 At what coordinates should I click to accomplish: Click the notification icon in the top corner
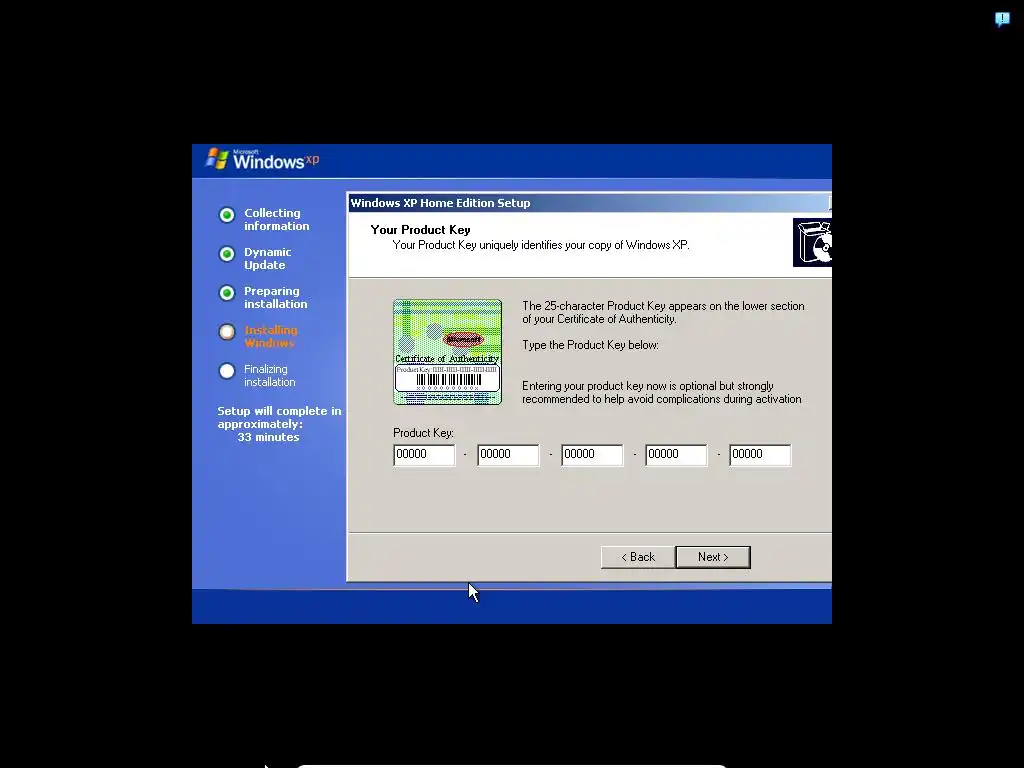[x=1002, y=19]
